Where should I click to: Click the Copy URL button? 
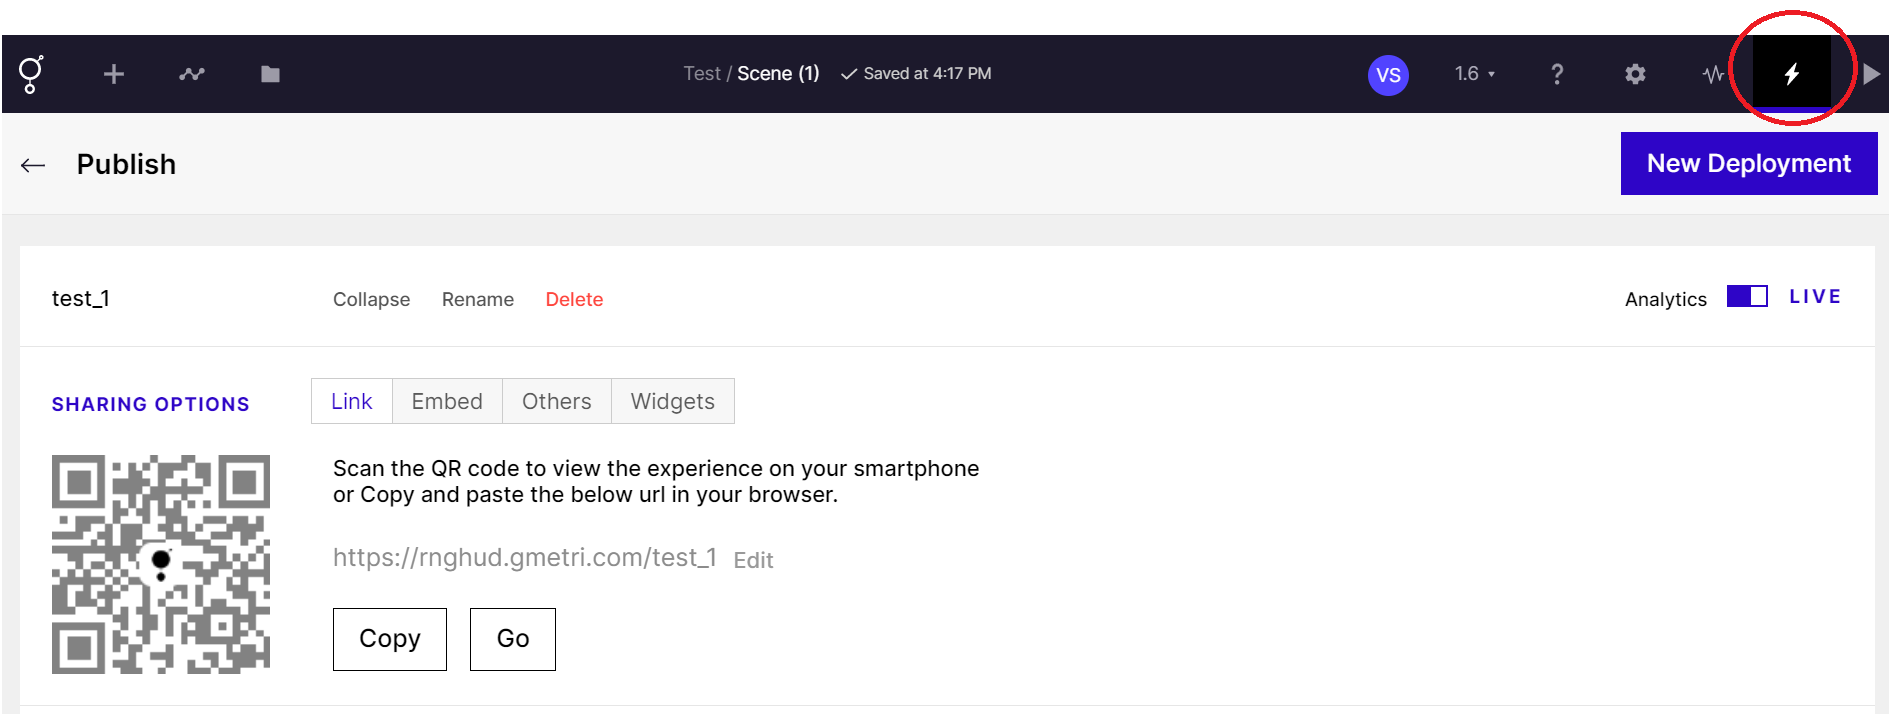389,639
